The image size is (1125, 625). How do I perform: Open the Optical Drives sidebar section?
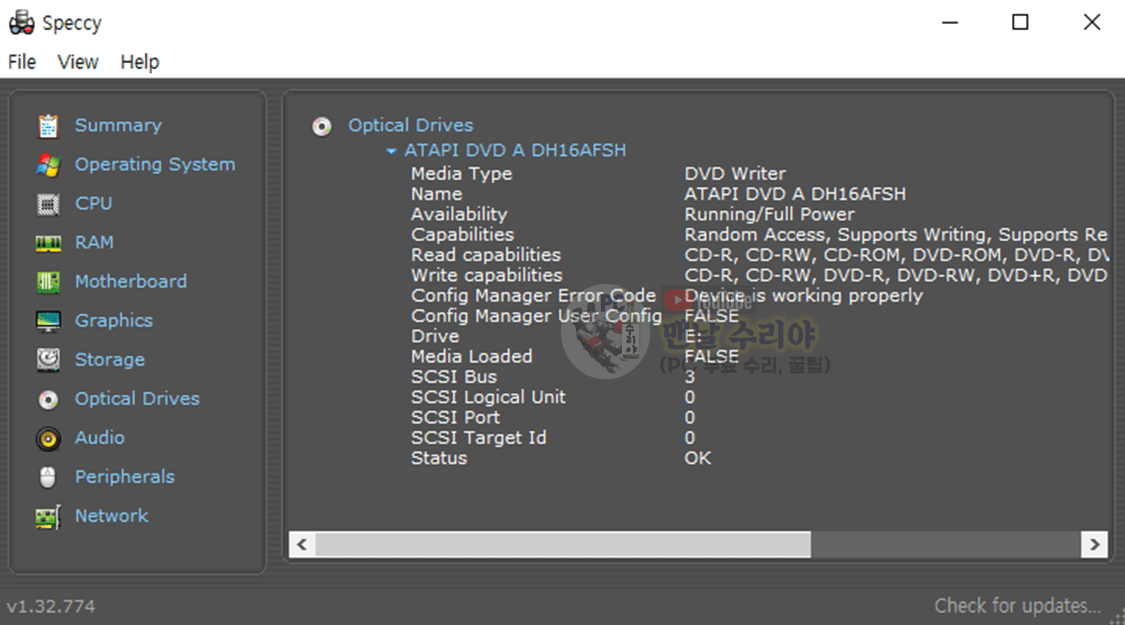[137, 399]
